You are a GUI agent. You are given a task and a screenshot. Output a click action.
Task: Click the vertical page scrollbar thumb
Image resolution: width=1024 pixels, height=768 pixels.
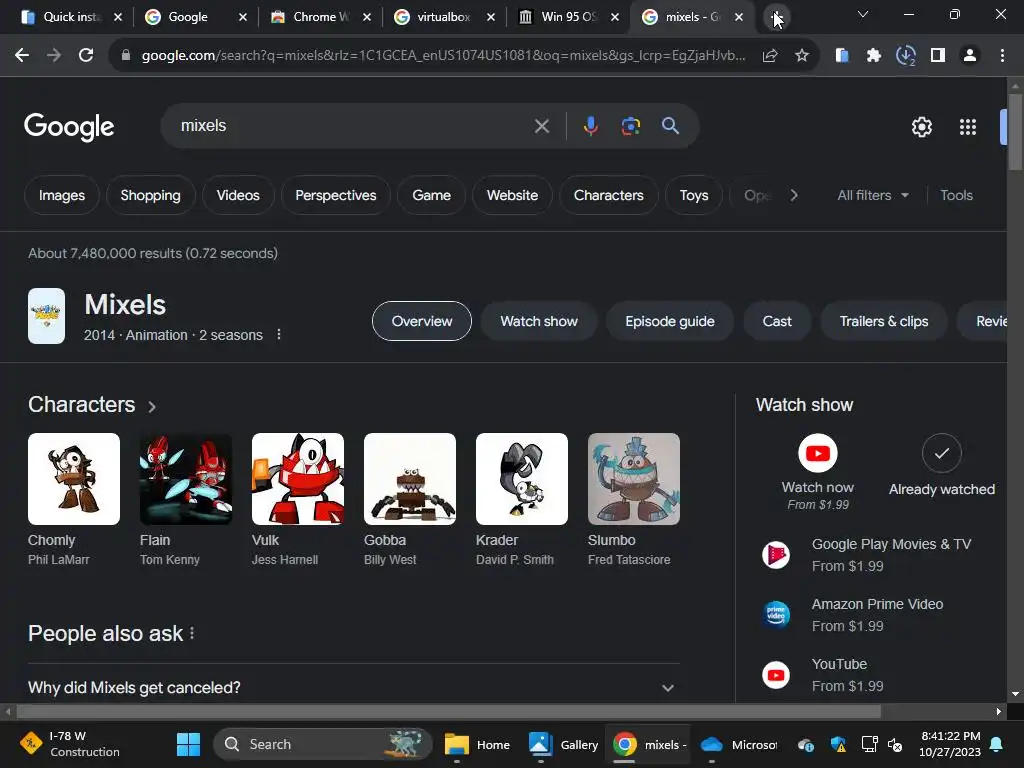click(1015, 132)
